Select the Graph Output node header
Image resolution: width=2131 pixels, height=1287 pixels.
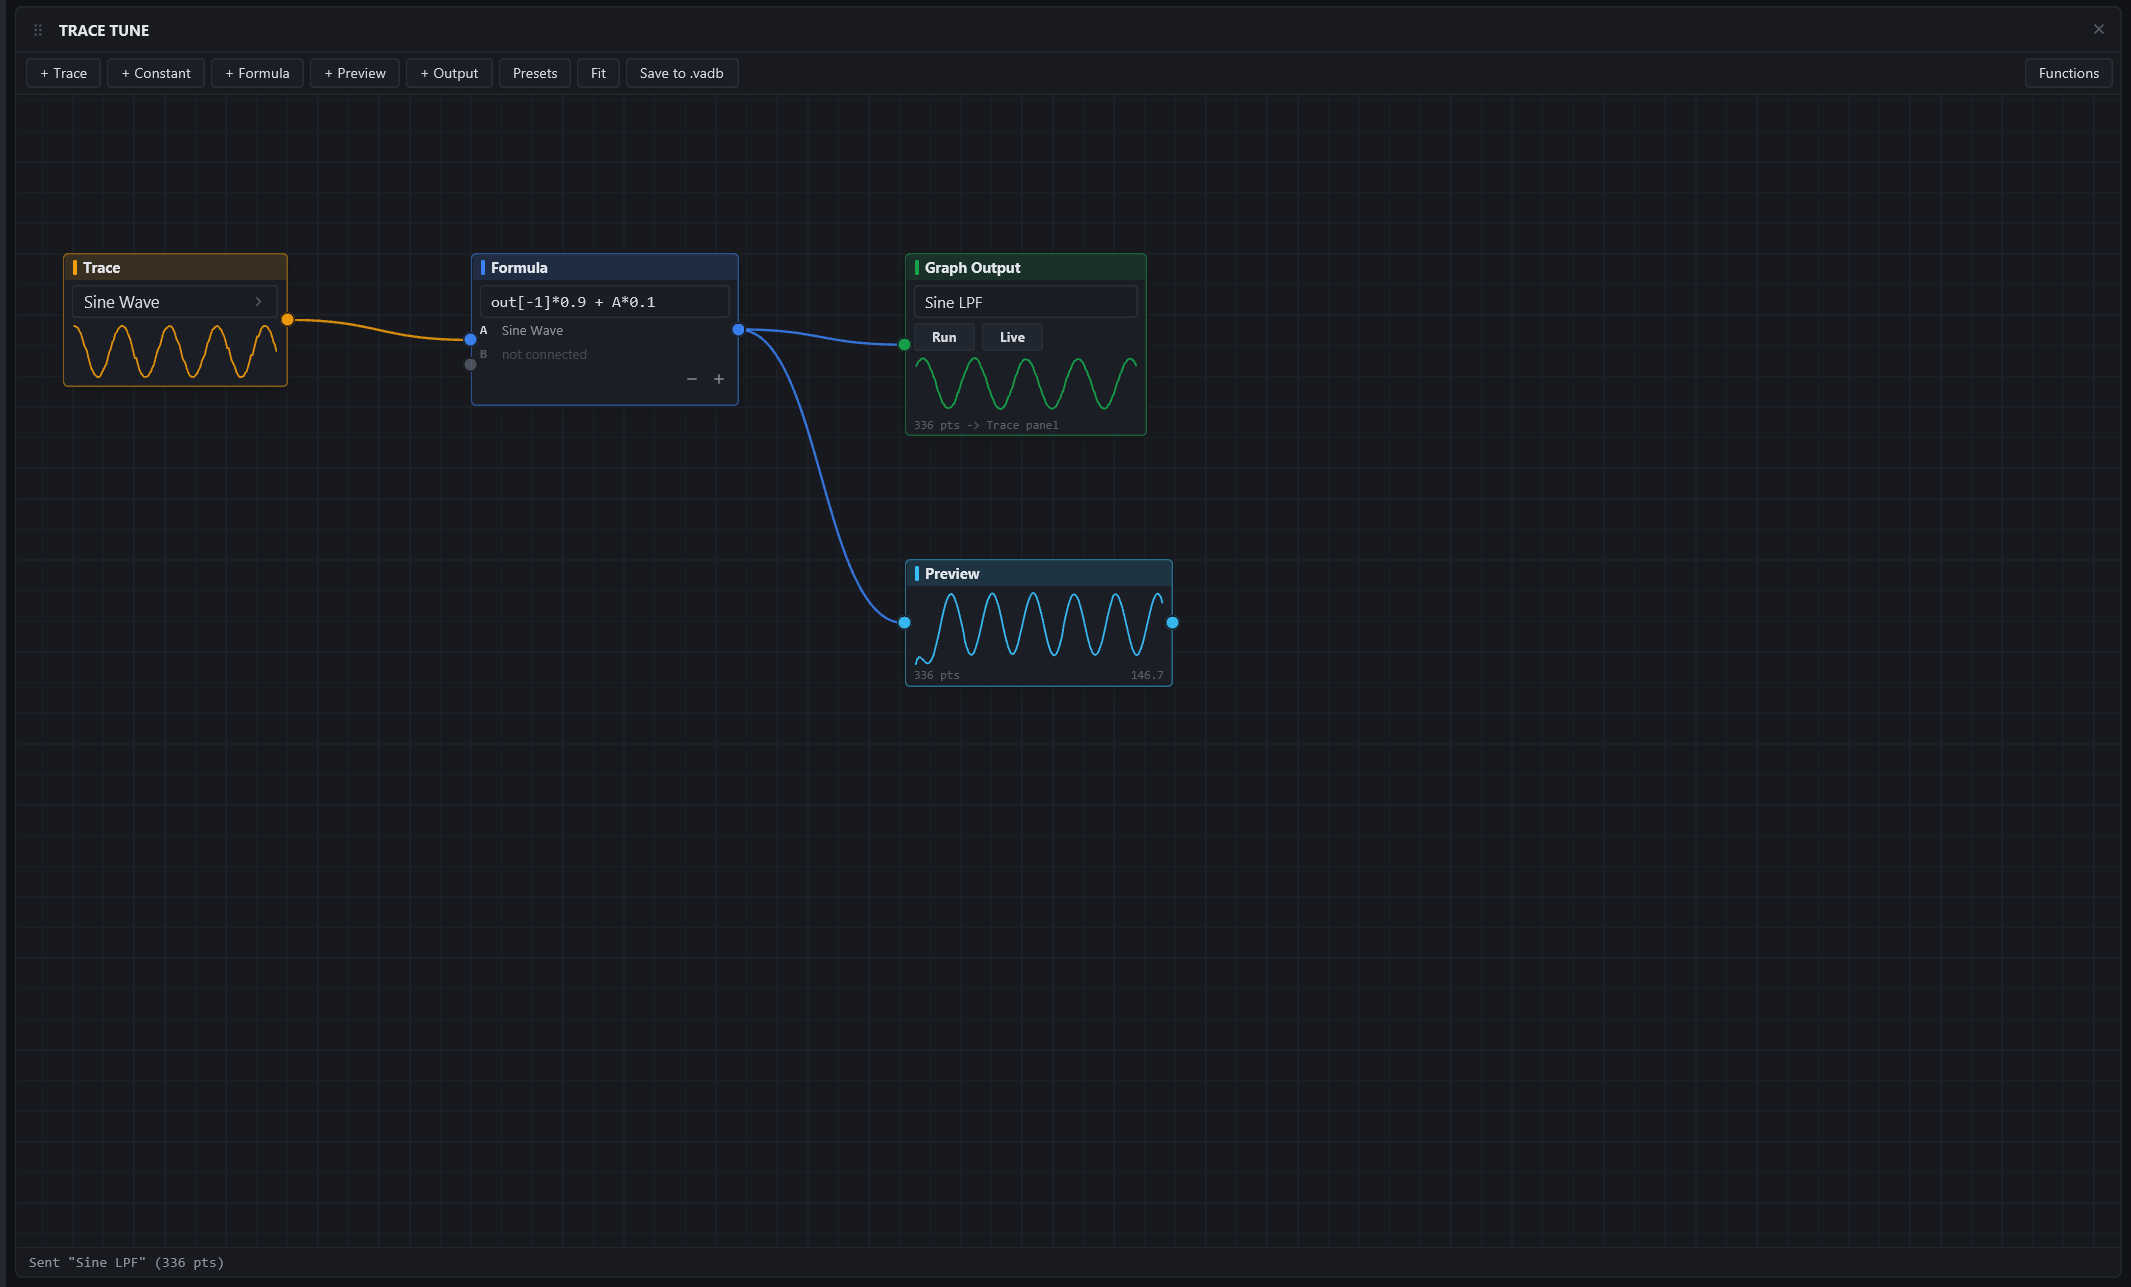[1025, 267]
